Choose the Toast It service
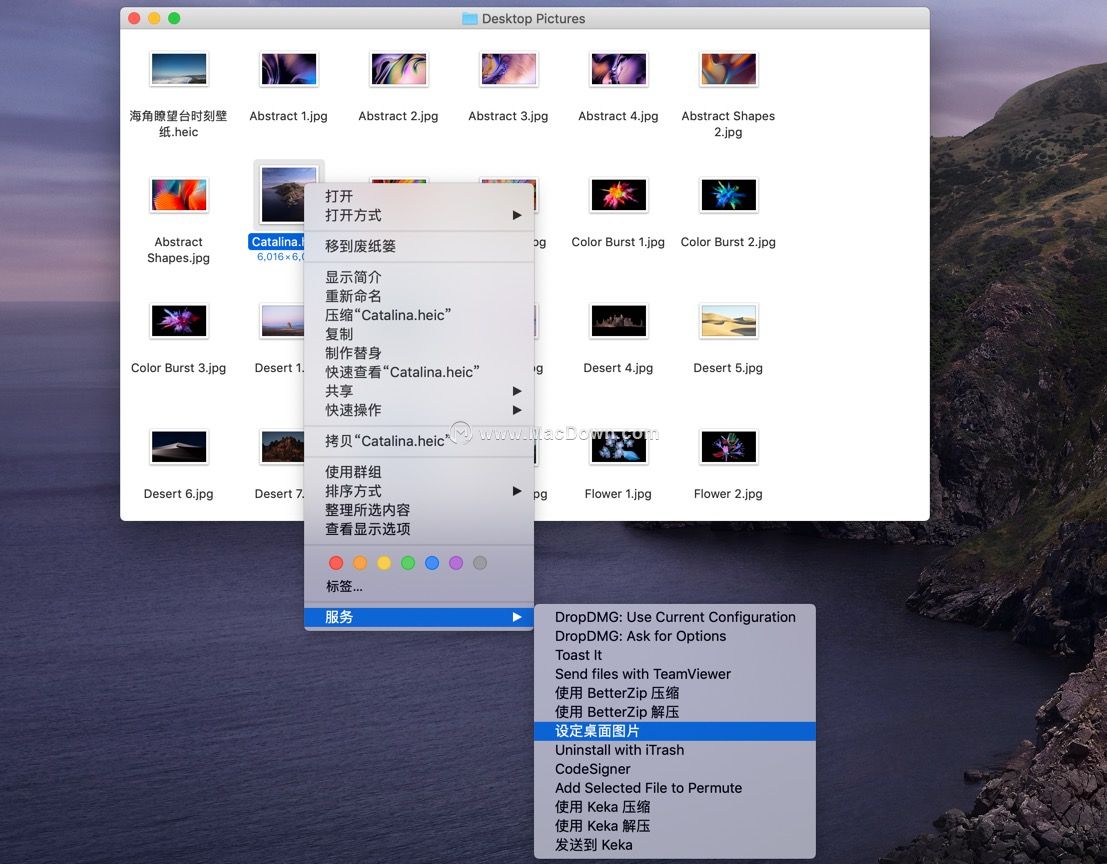Screen dimensions: 1107x864 click(x=578, y=654)
